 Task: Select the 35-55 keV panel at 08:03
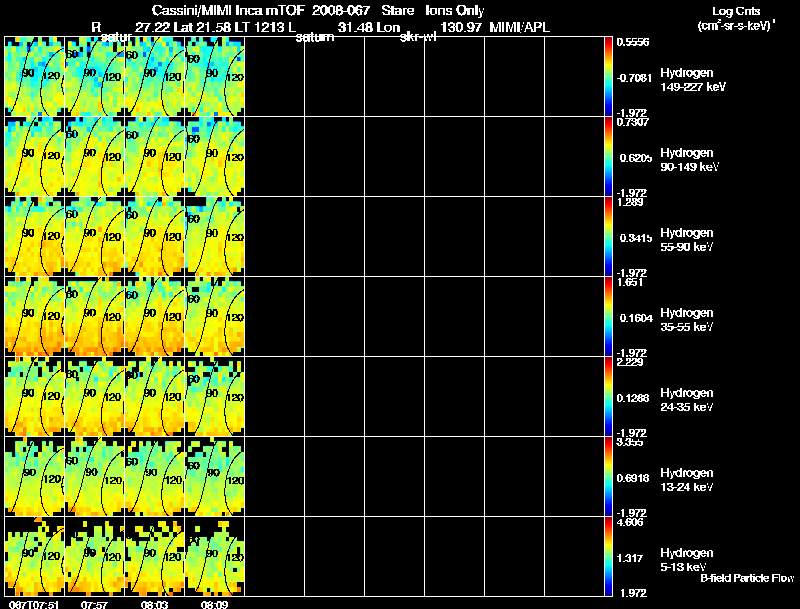click(x=155, y=317)
